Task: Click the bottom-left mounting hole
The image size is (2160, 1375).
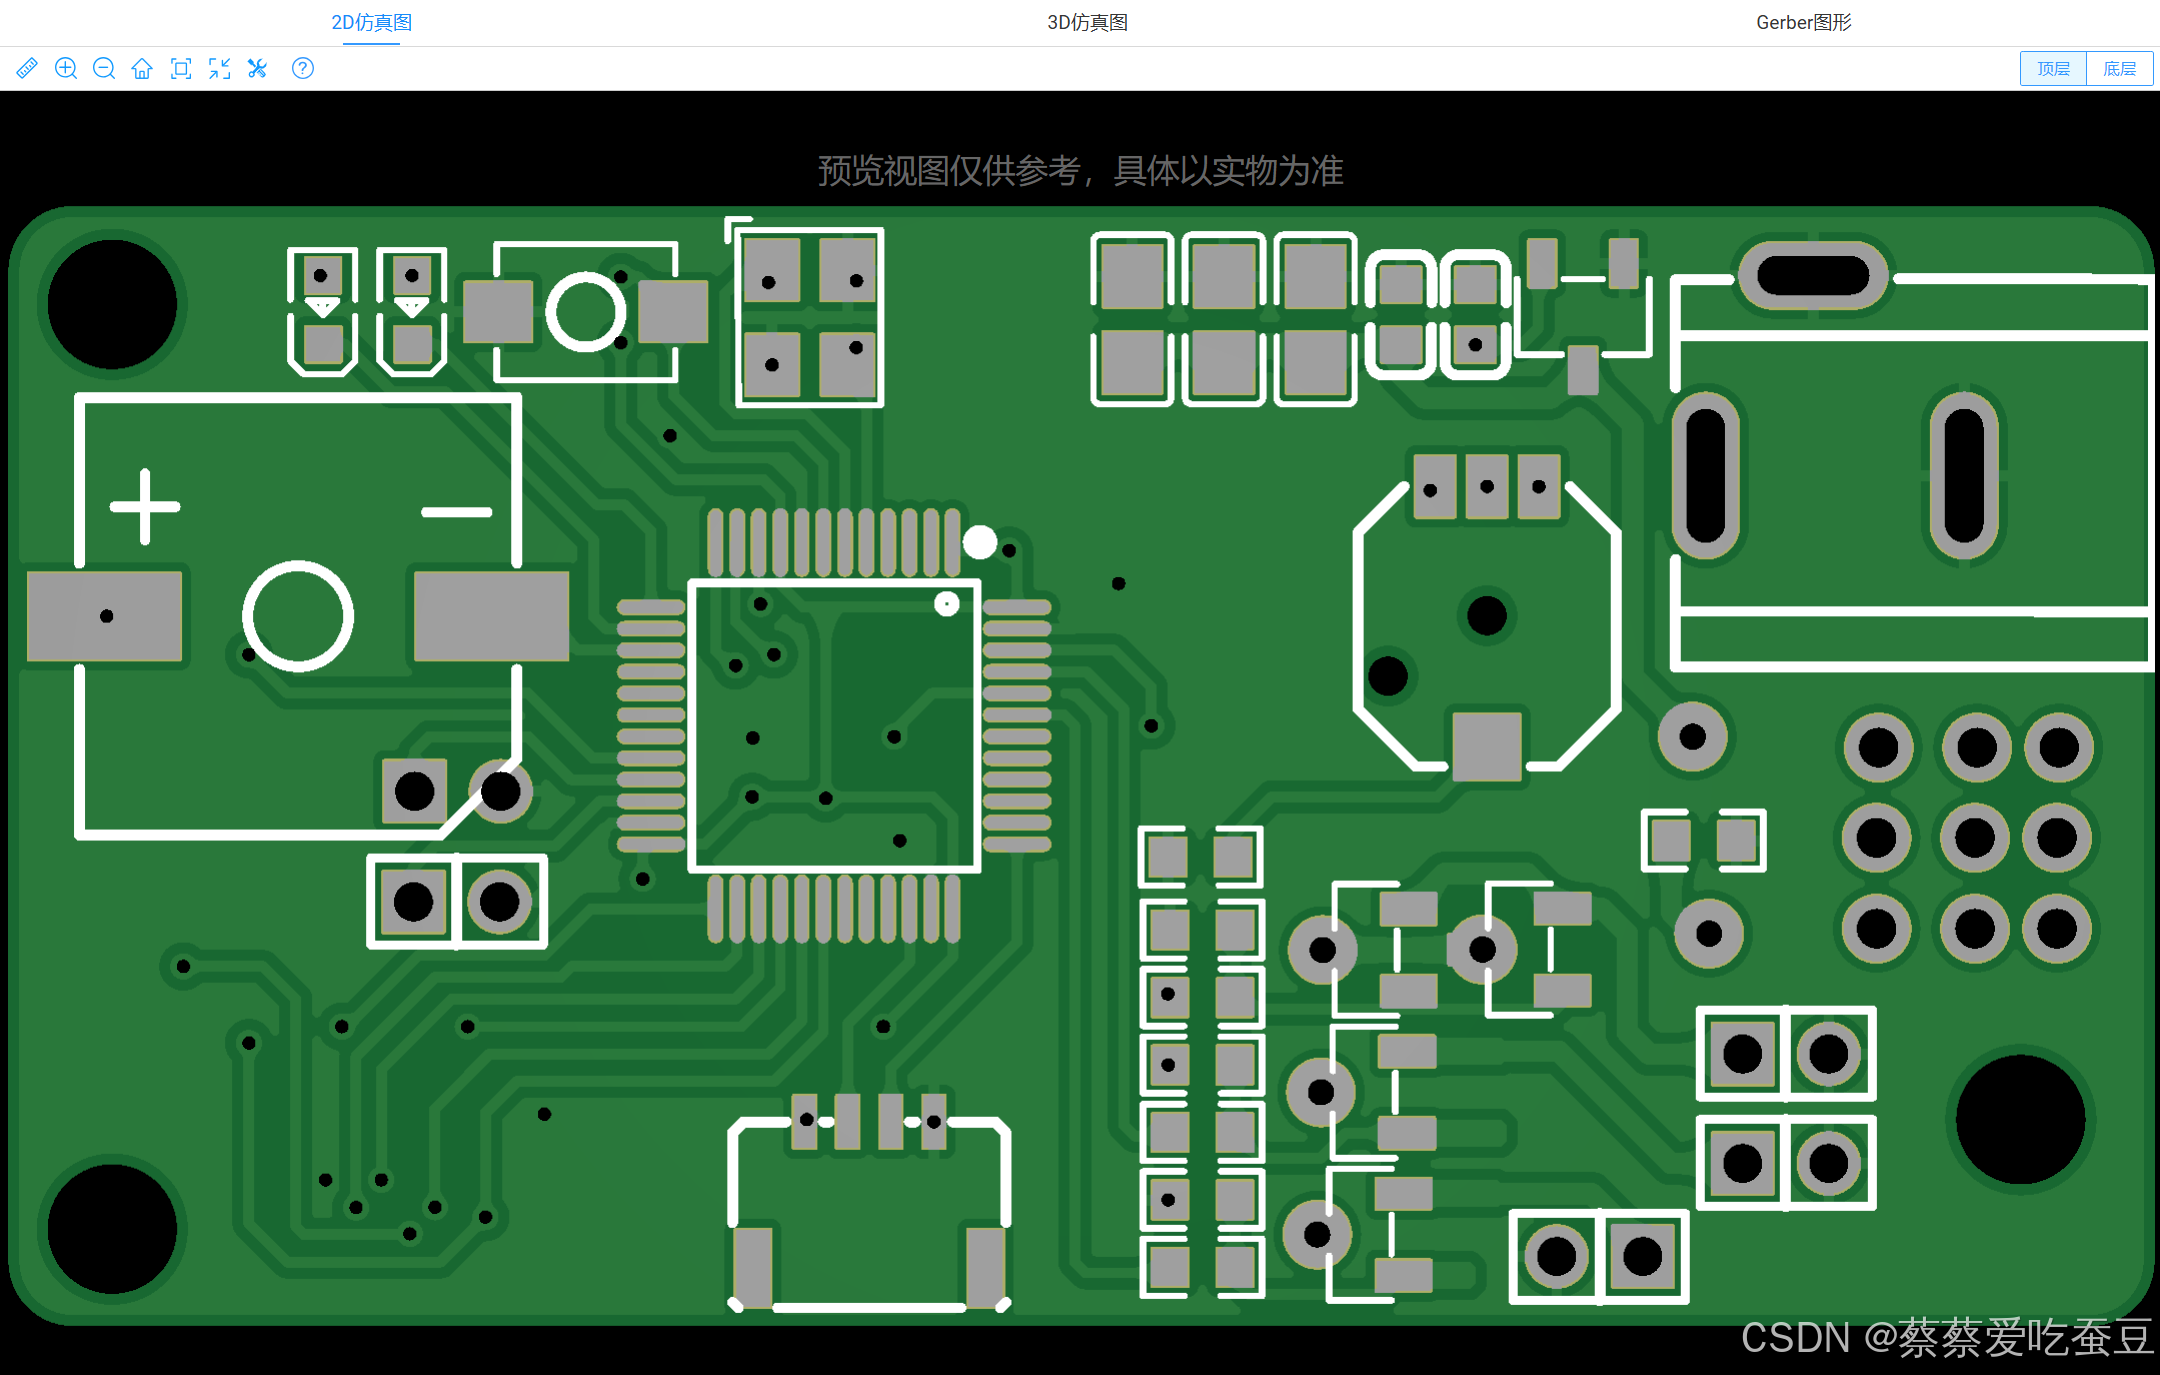Action: coord(112,1228)
